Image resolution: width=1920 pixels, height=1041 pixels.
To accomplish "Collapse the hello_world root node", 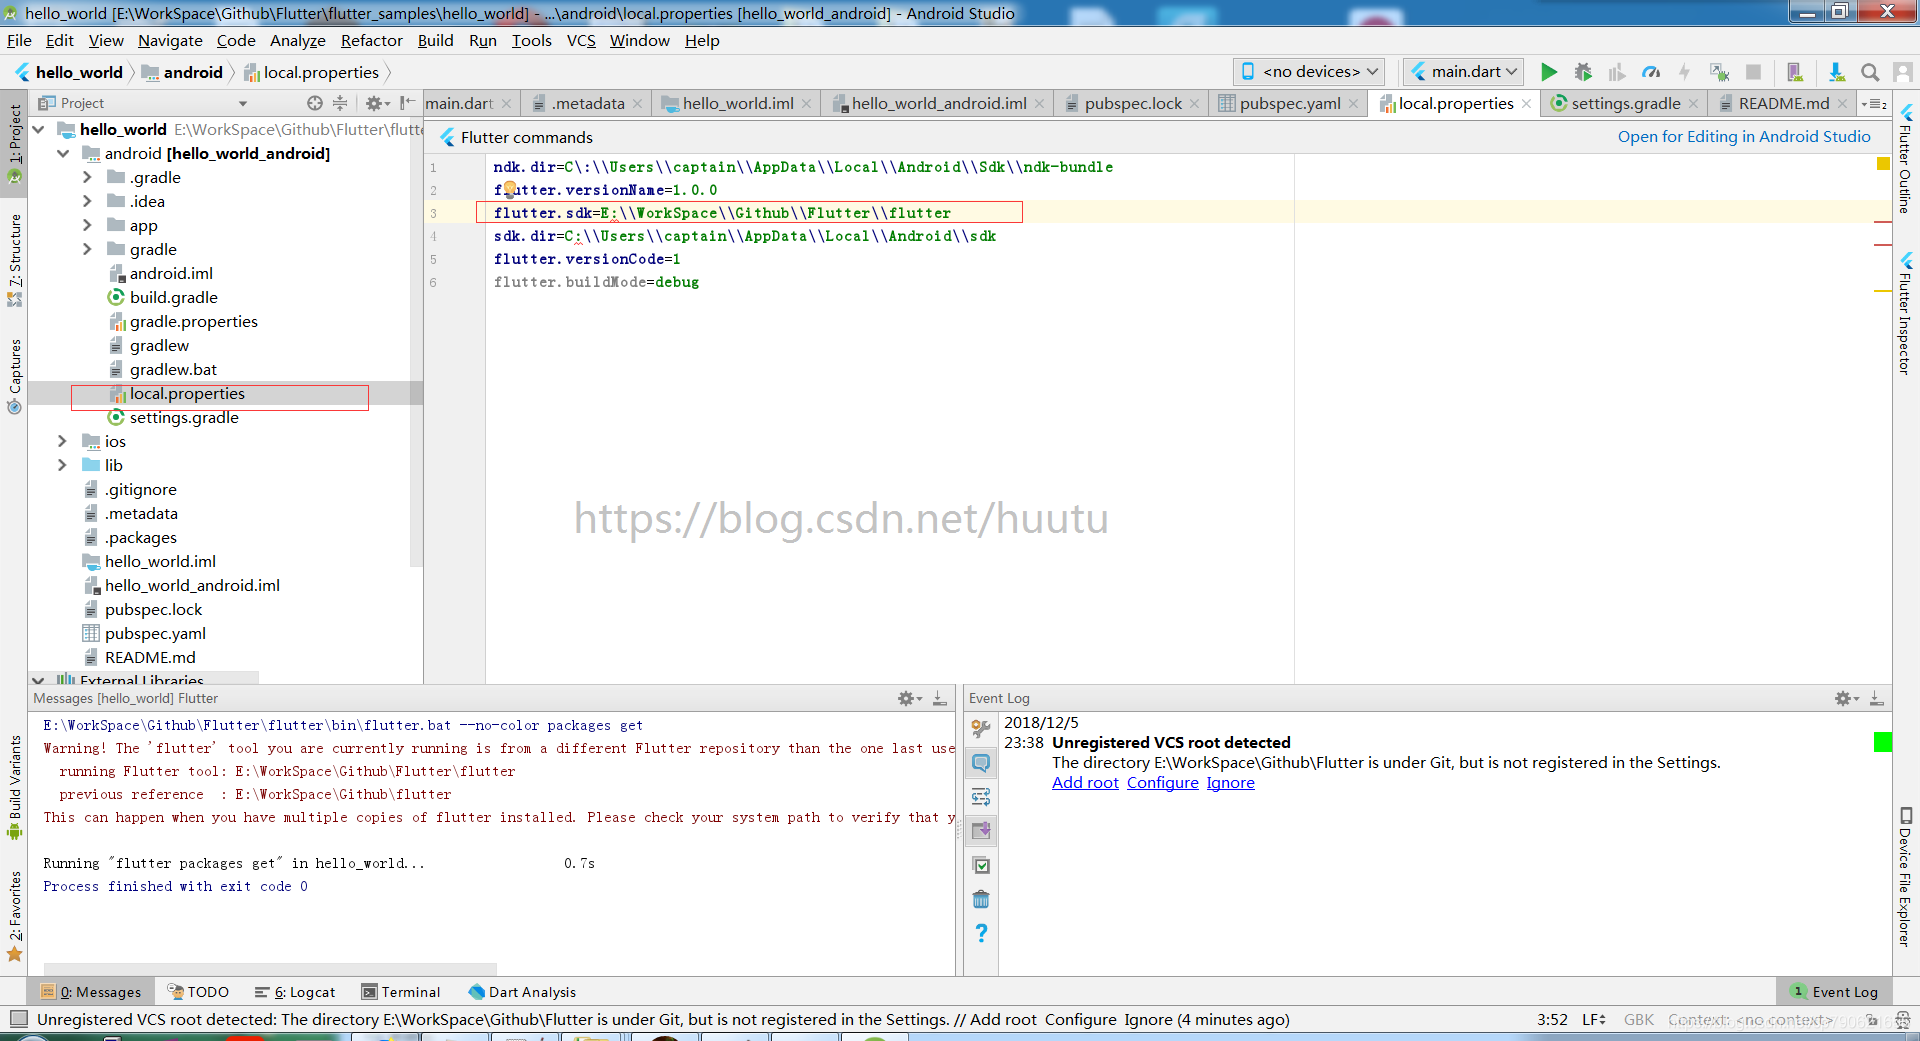I will click(39, 129).
